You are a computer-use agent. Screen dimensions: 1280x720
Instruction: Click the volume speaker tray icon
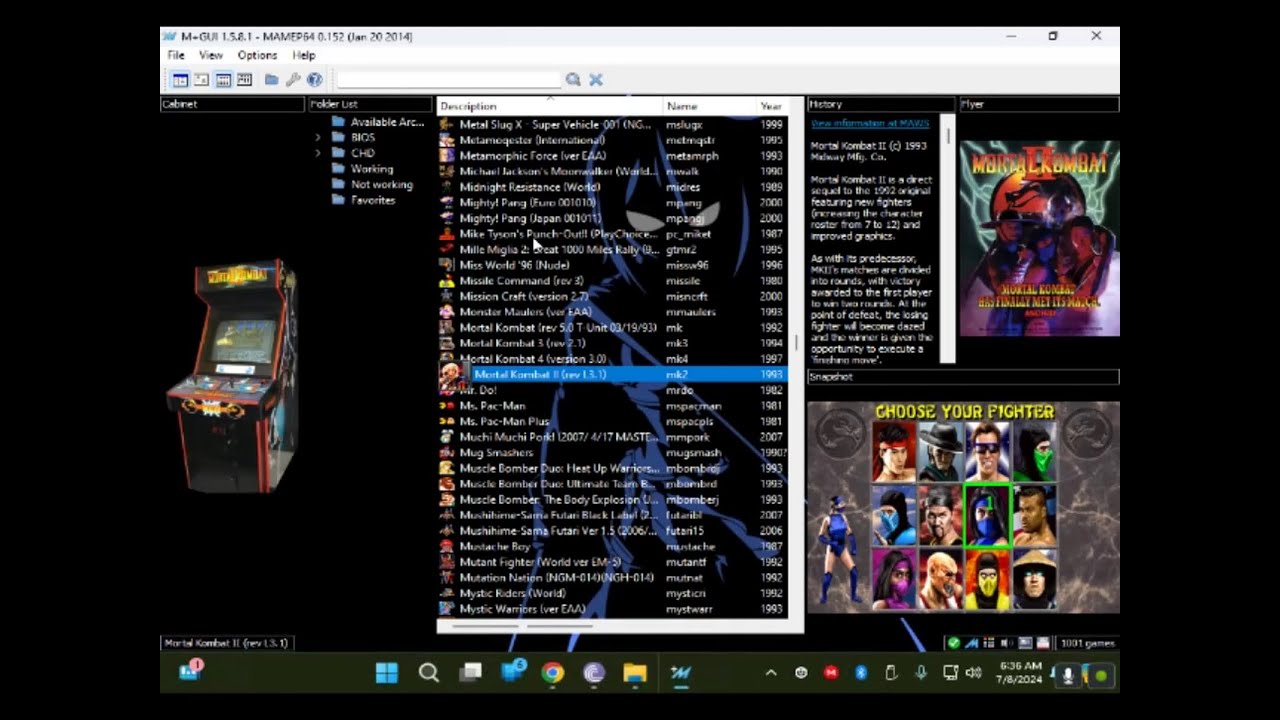coord(974,673)
